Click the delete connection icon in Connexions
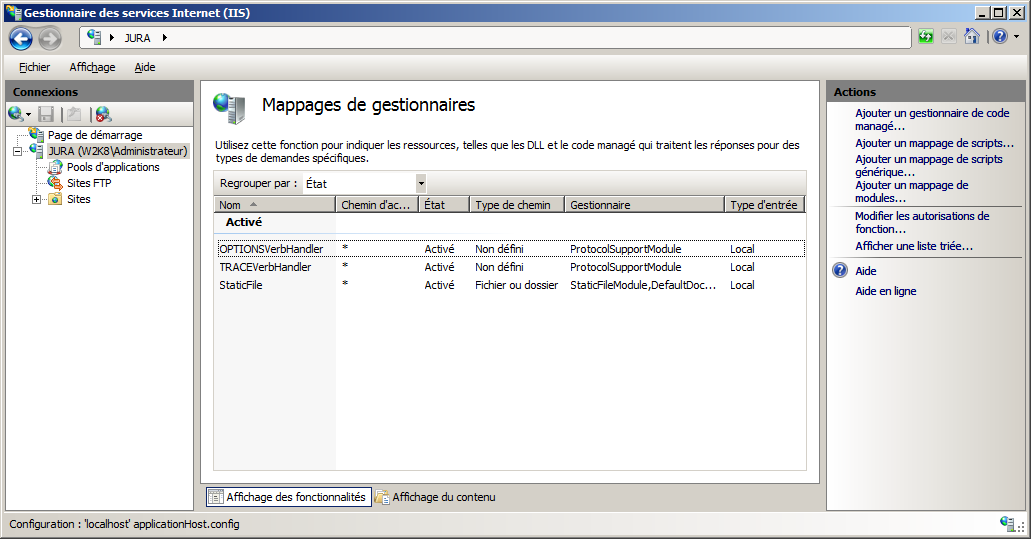Screen dimensions: 1031x539 pos(102,114)
